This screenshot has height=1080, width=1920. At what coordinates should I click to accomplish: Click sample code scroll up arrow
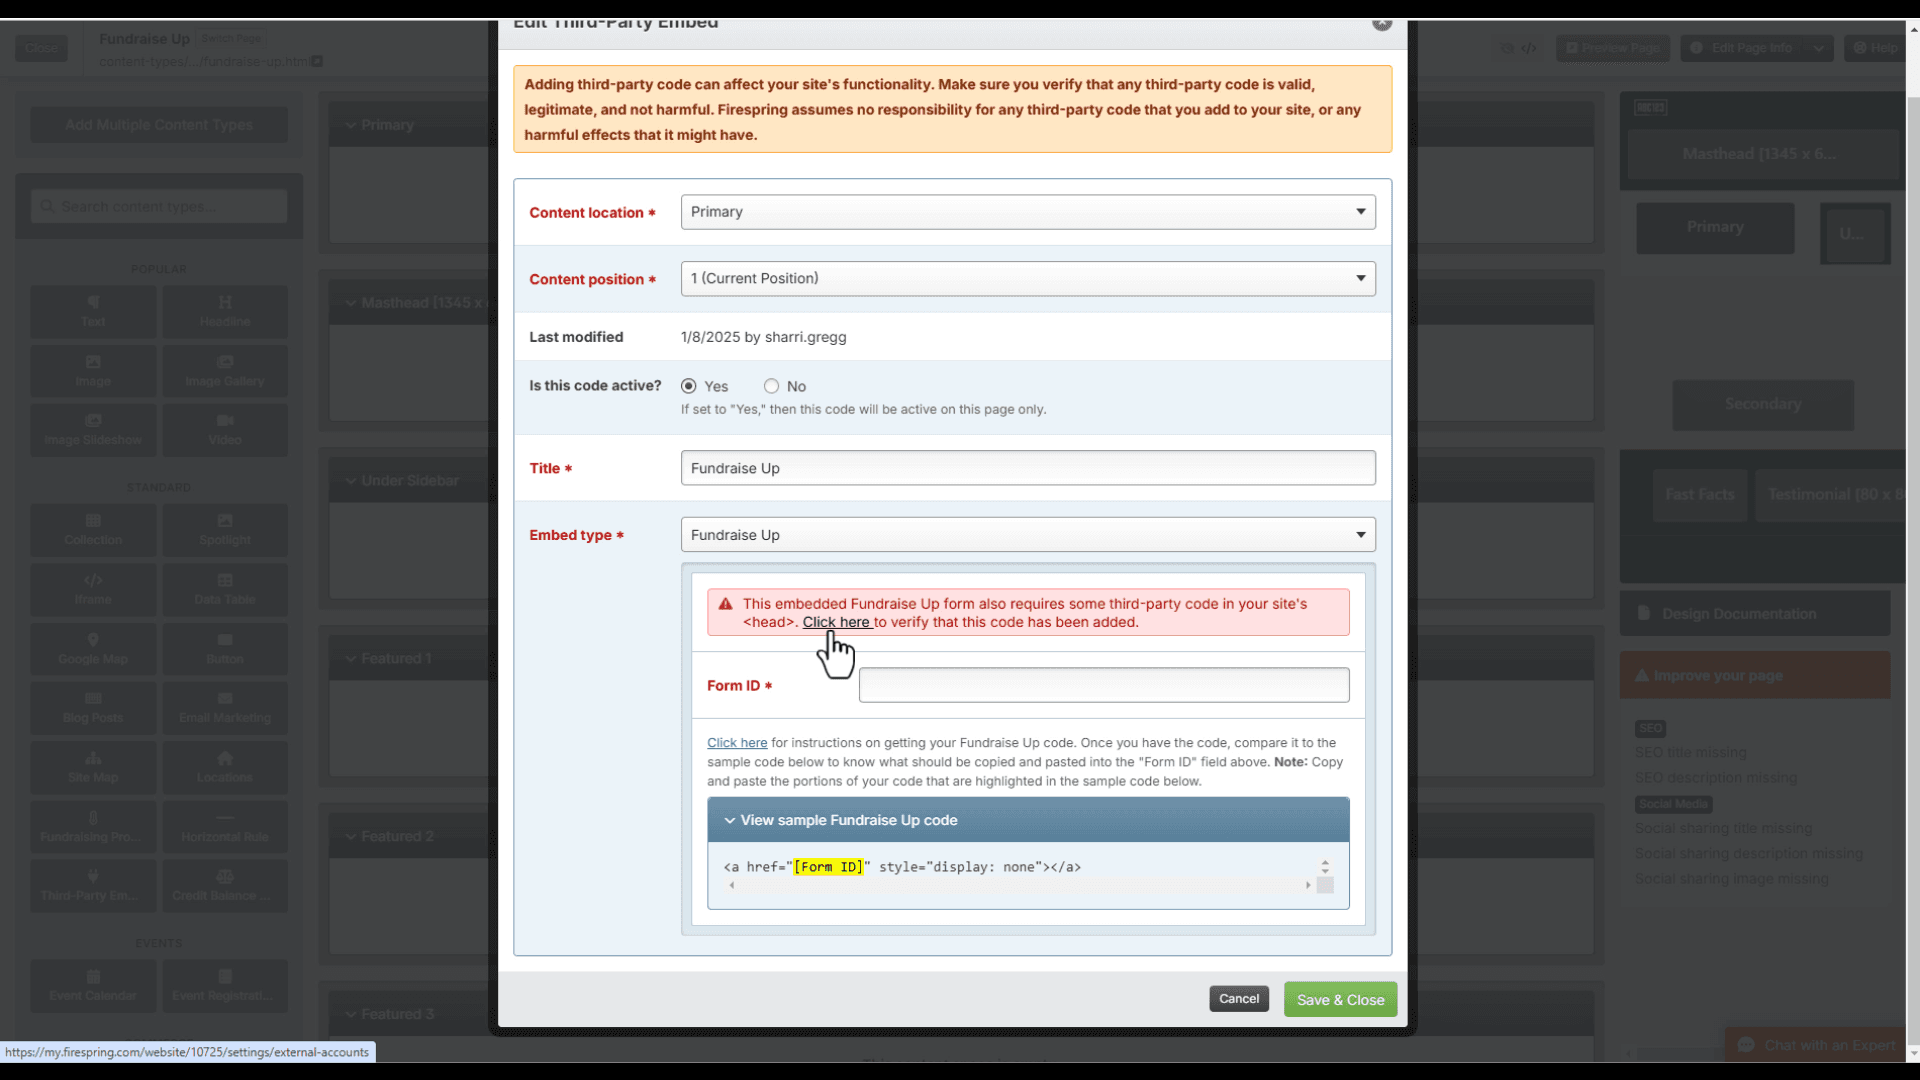pos(1325,863)
